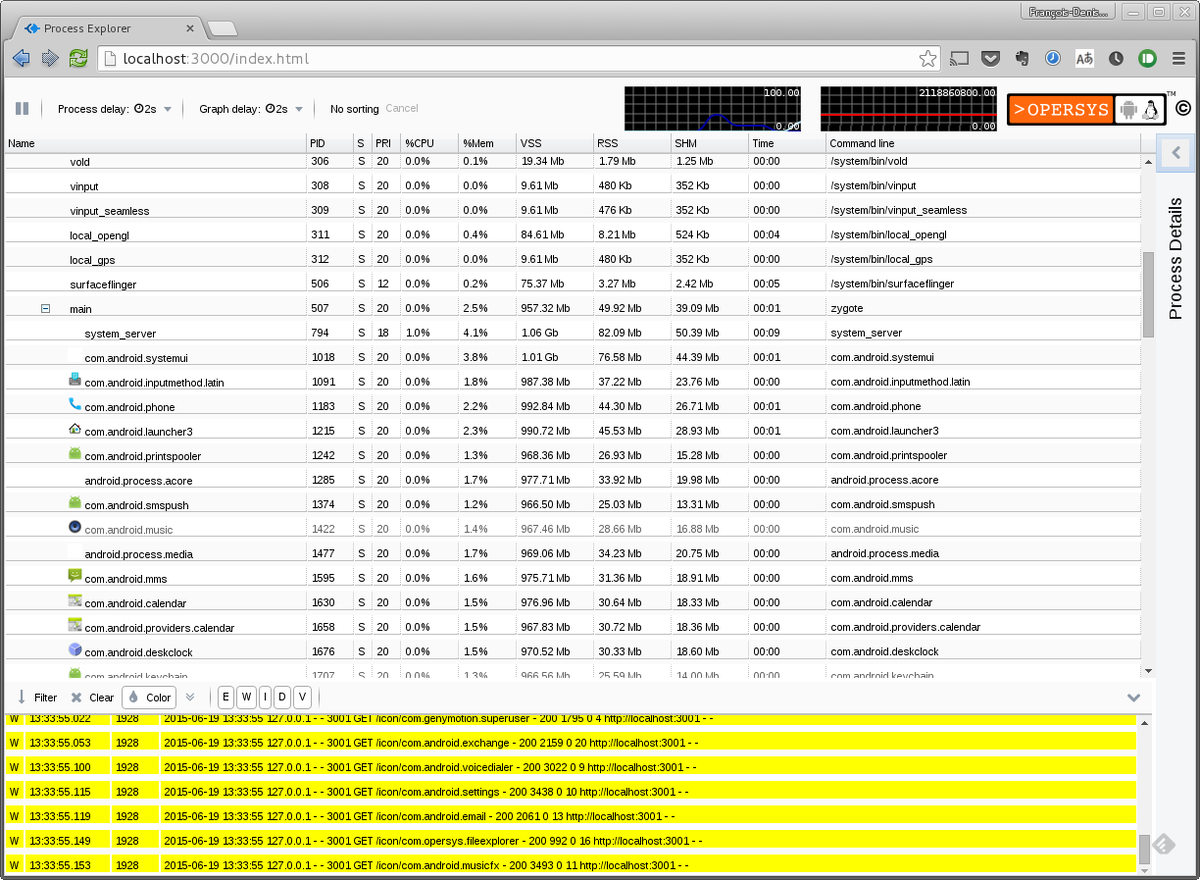Go back in the browser
The image size is (1200, 880).
(x=20, y=59)
